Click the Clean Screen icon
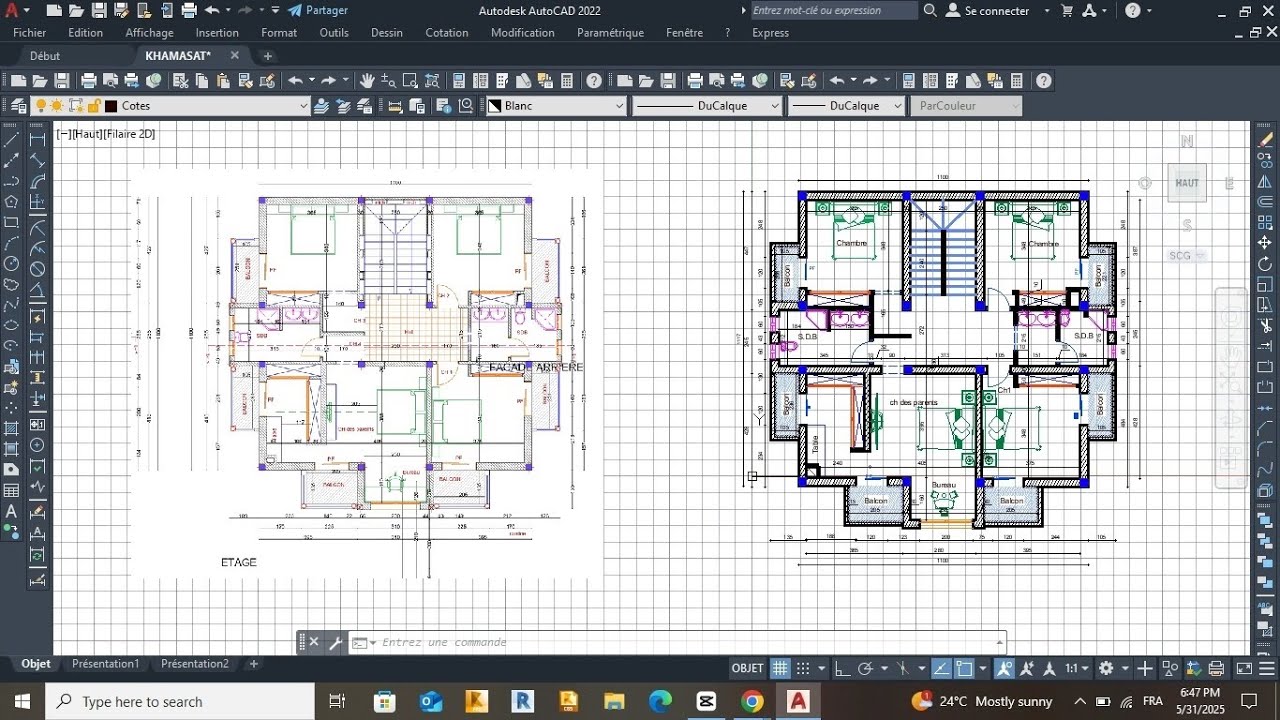The width and height of the screenshot is (1280, 720). pyautogui.click(x=1244, y=668)
